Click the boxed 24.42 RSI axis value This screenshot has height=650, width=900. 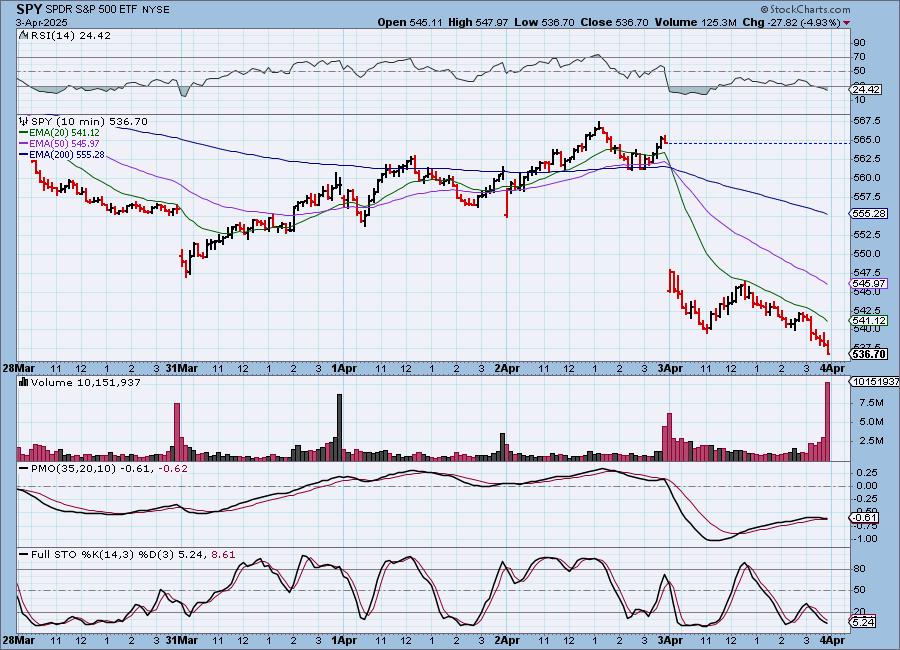tap(867, 90)
